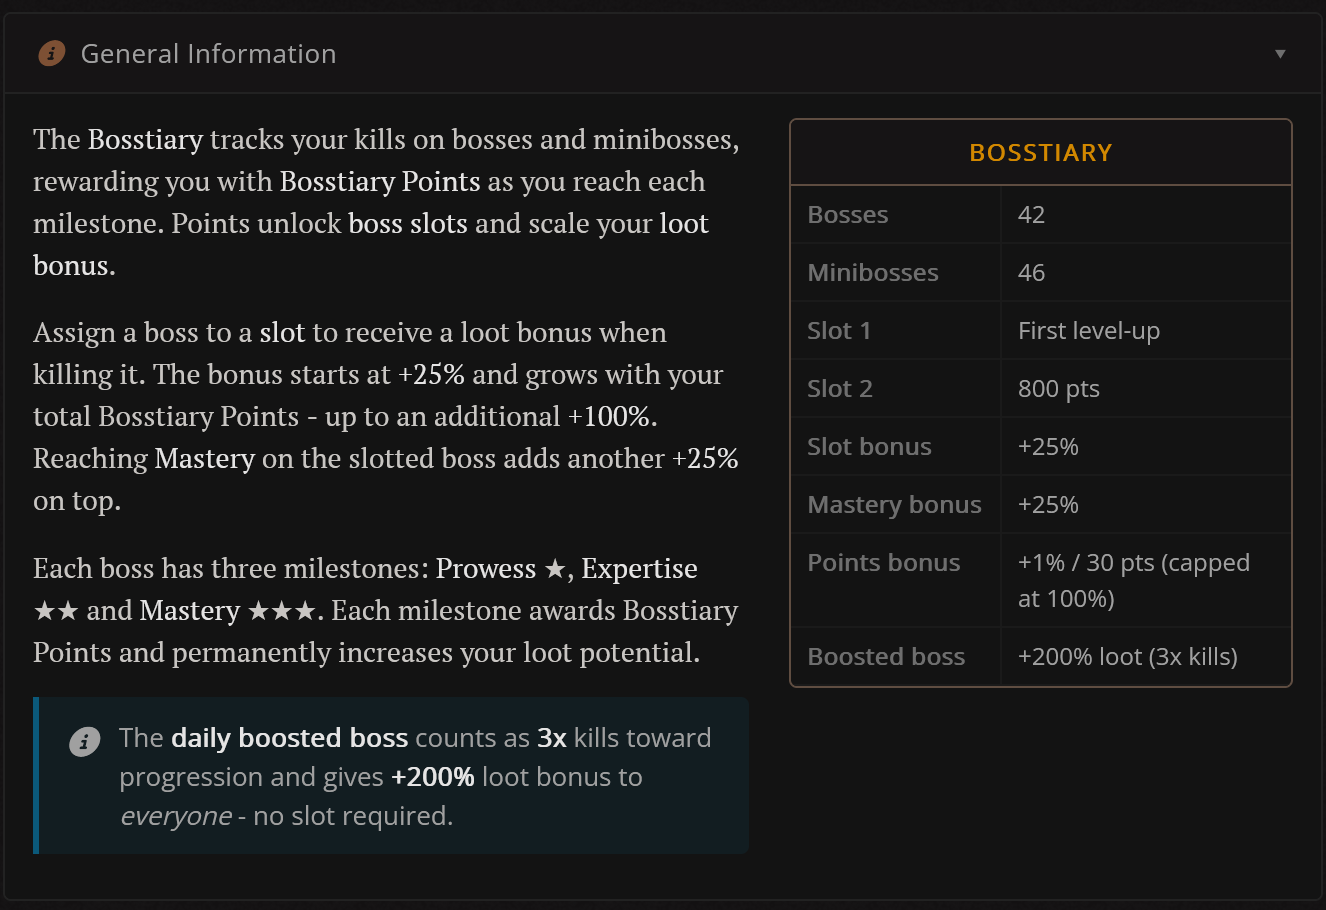Click the General Information info icon

52,53
